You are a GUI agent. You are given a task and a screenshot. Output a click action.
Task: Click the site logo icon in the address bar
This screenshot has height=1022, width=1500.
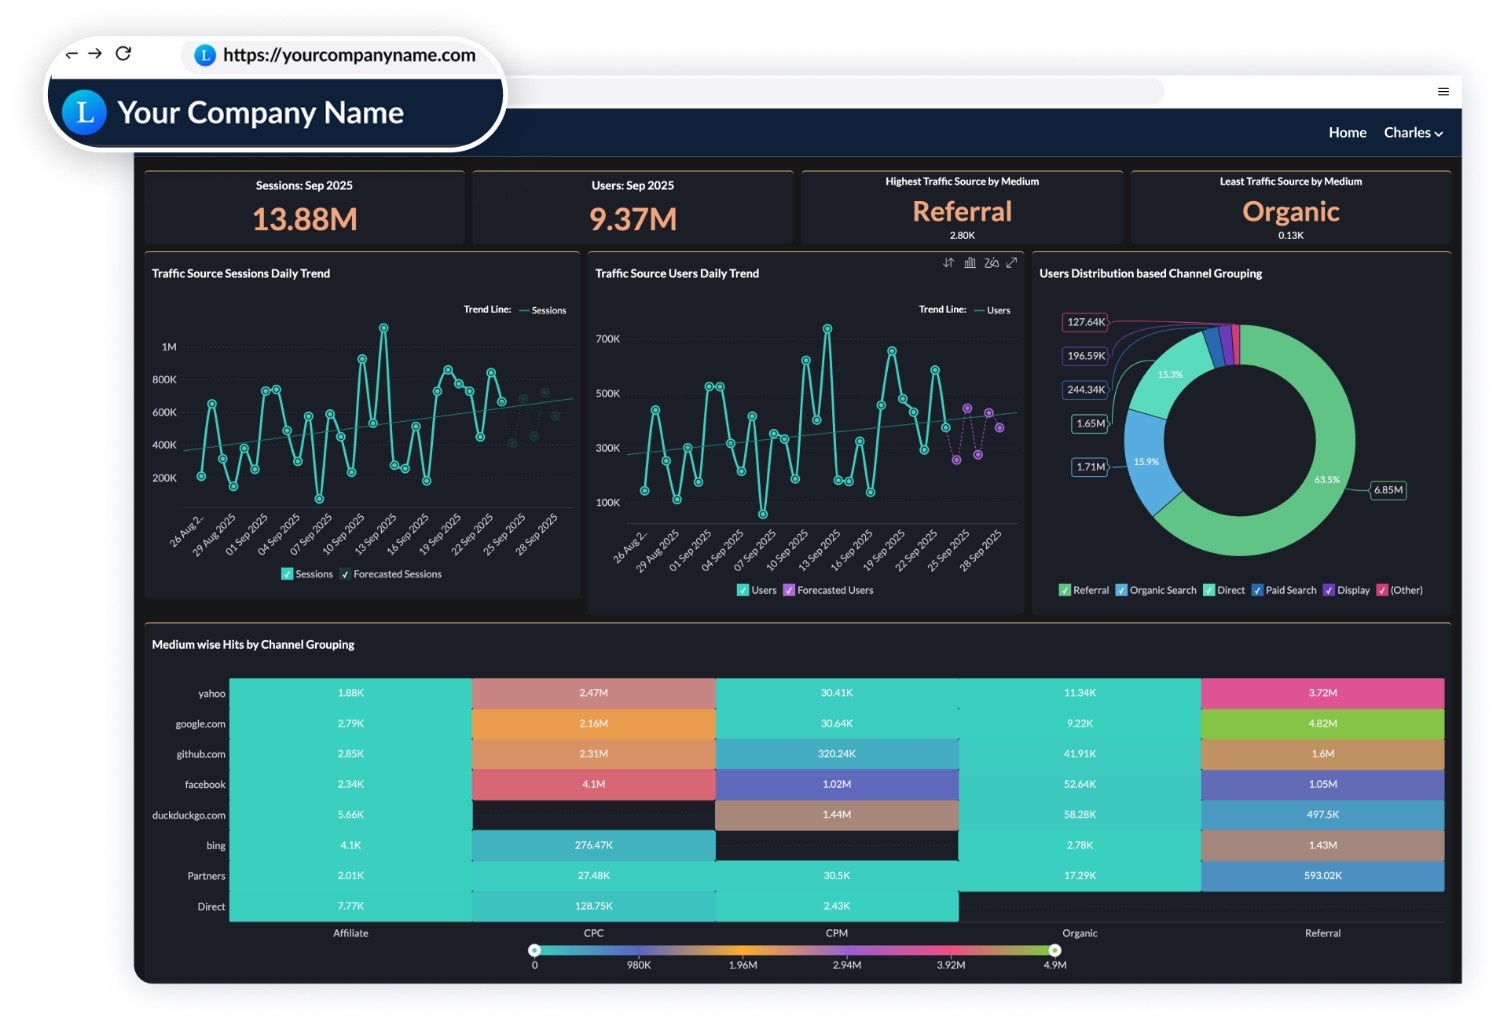[204, 56]
